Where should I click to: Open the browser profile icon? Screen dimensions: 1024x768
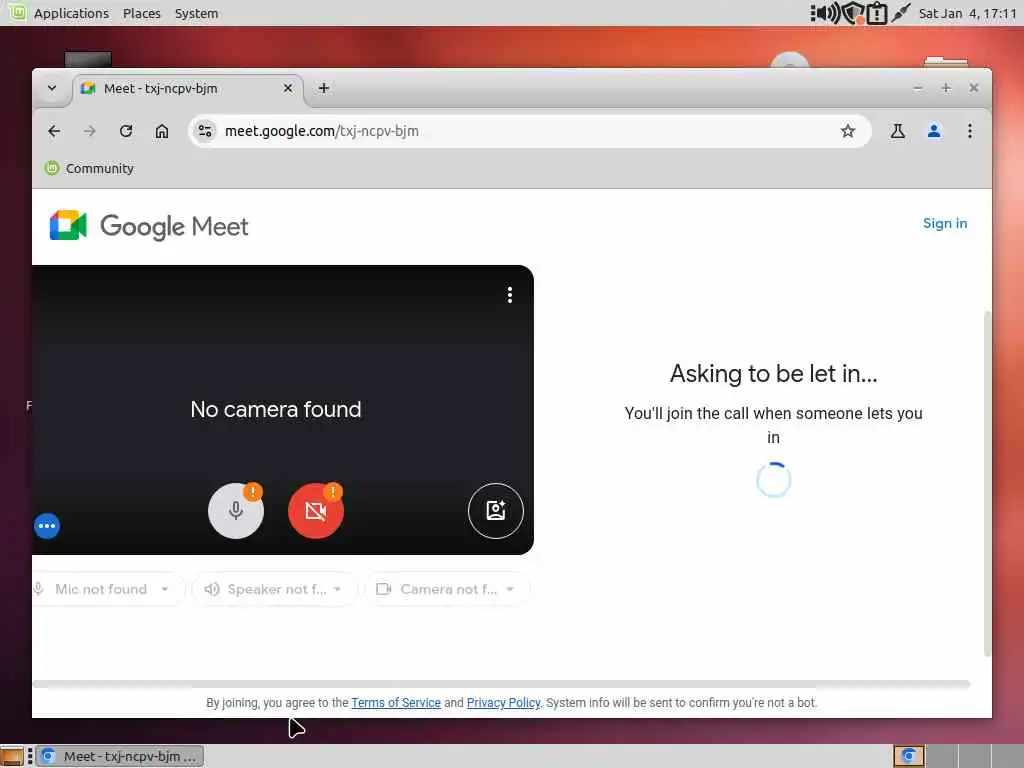[x=934, y=131]
